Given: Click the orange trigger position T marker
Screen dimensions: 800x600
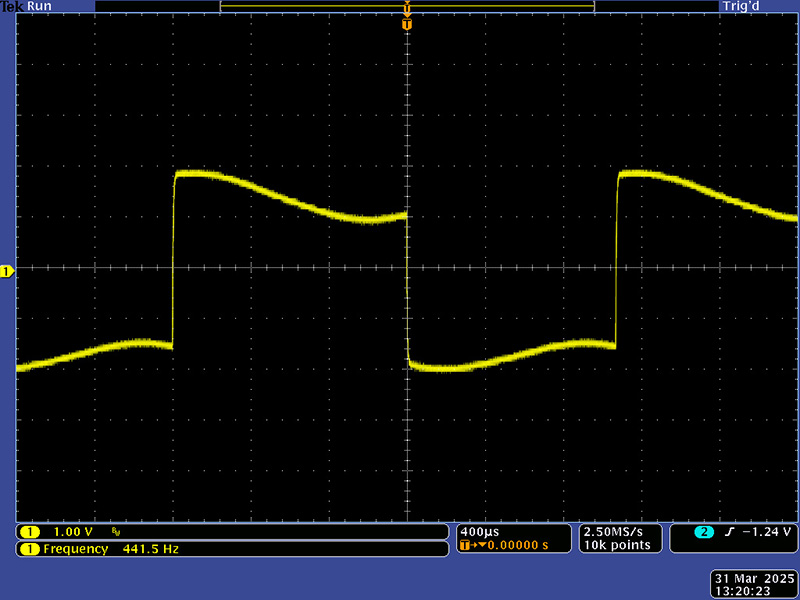Looking at the screenshot, I should coord(407,23).
